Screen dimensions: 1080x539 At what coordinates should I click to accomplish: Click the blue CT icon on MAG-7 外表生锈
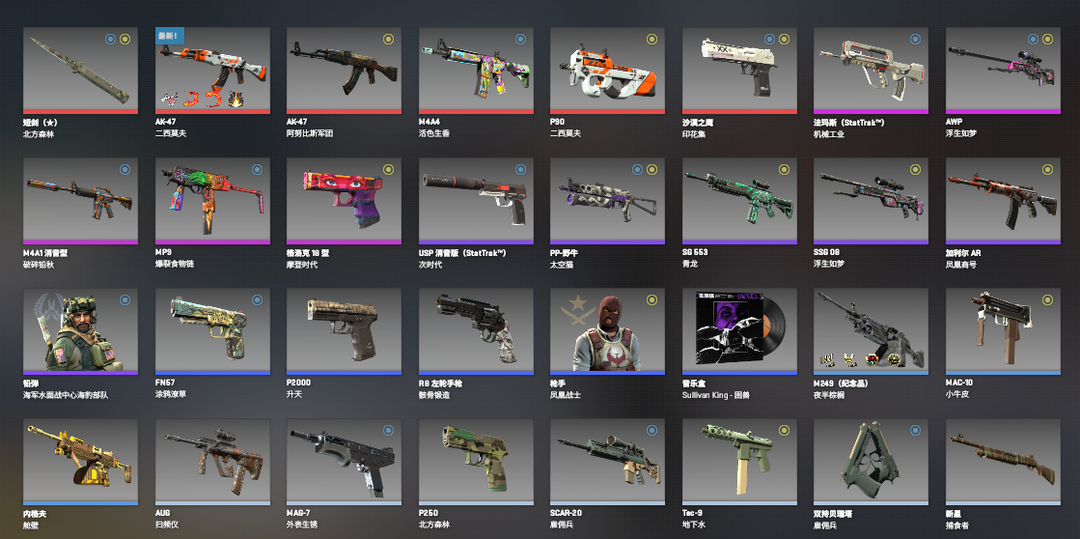click(388, 430)
